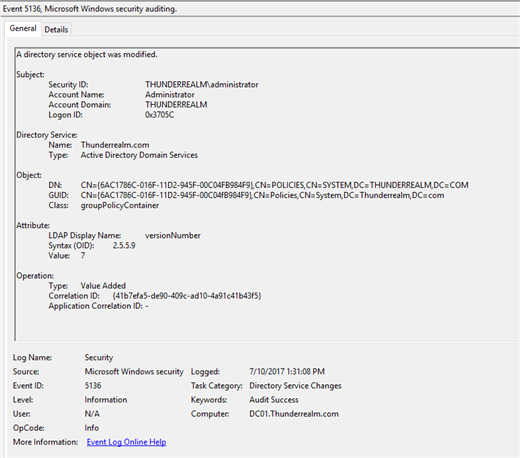Click the Attribute Value 7
The image size is (520, 458).
click(83, 255)
